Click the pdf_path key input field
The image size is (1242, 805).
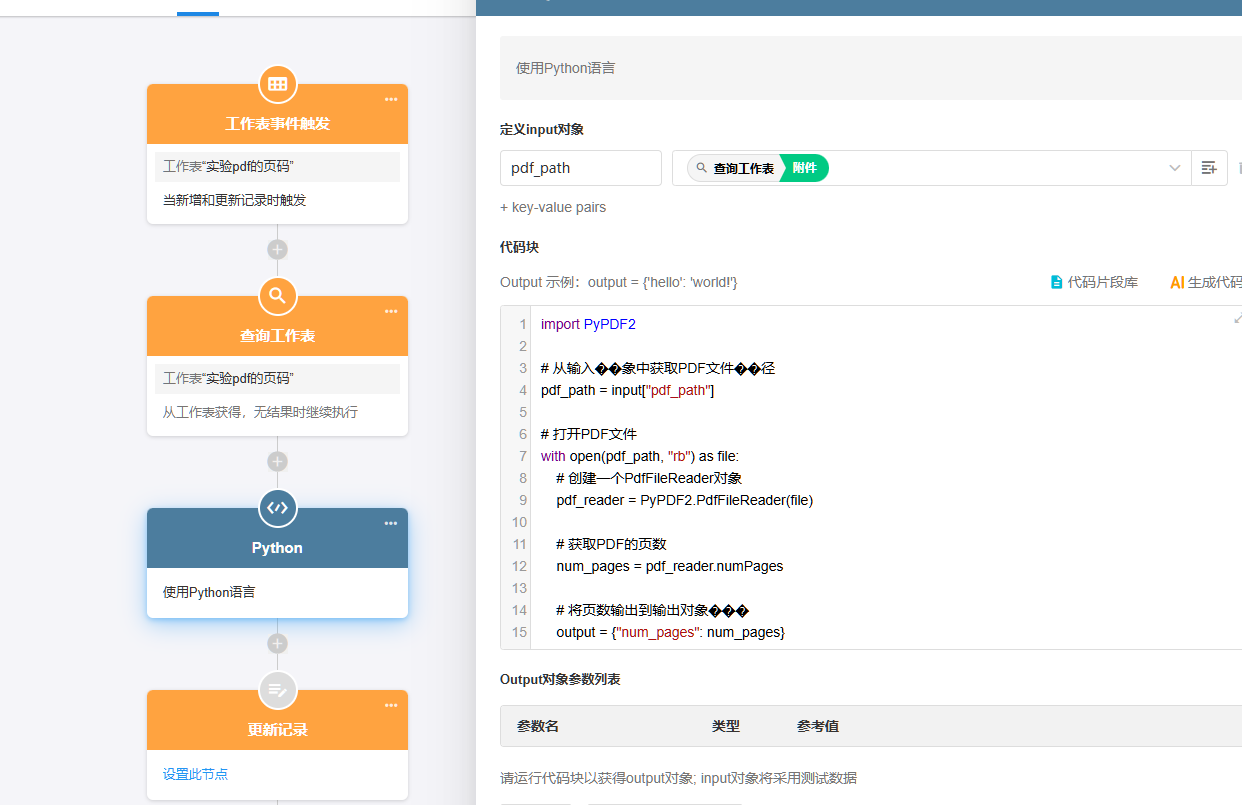click(x=580, y=168)
